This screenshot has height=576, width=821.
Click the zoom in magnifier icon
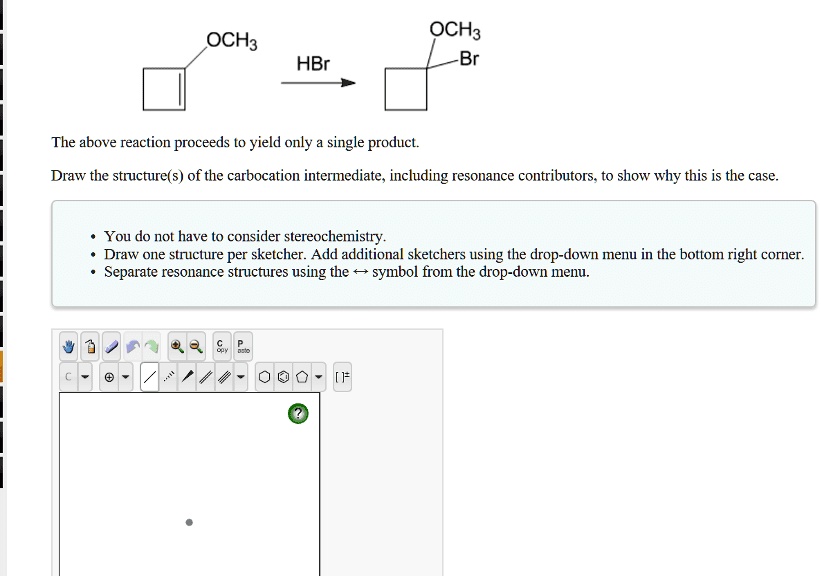(176, 346)
